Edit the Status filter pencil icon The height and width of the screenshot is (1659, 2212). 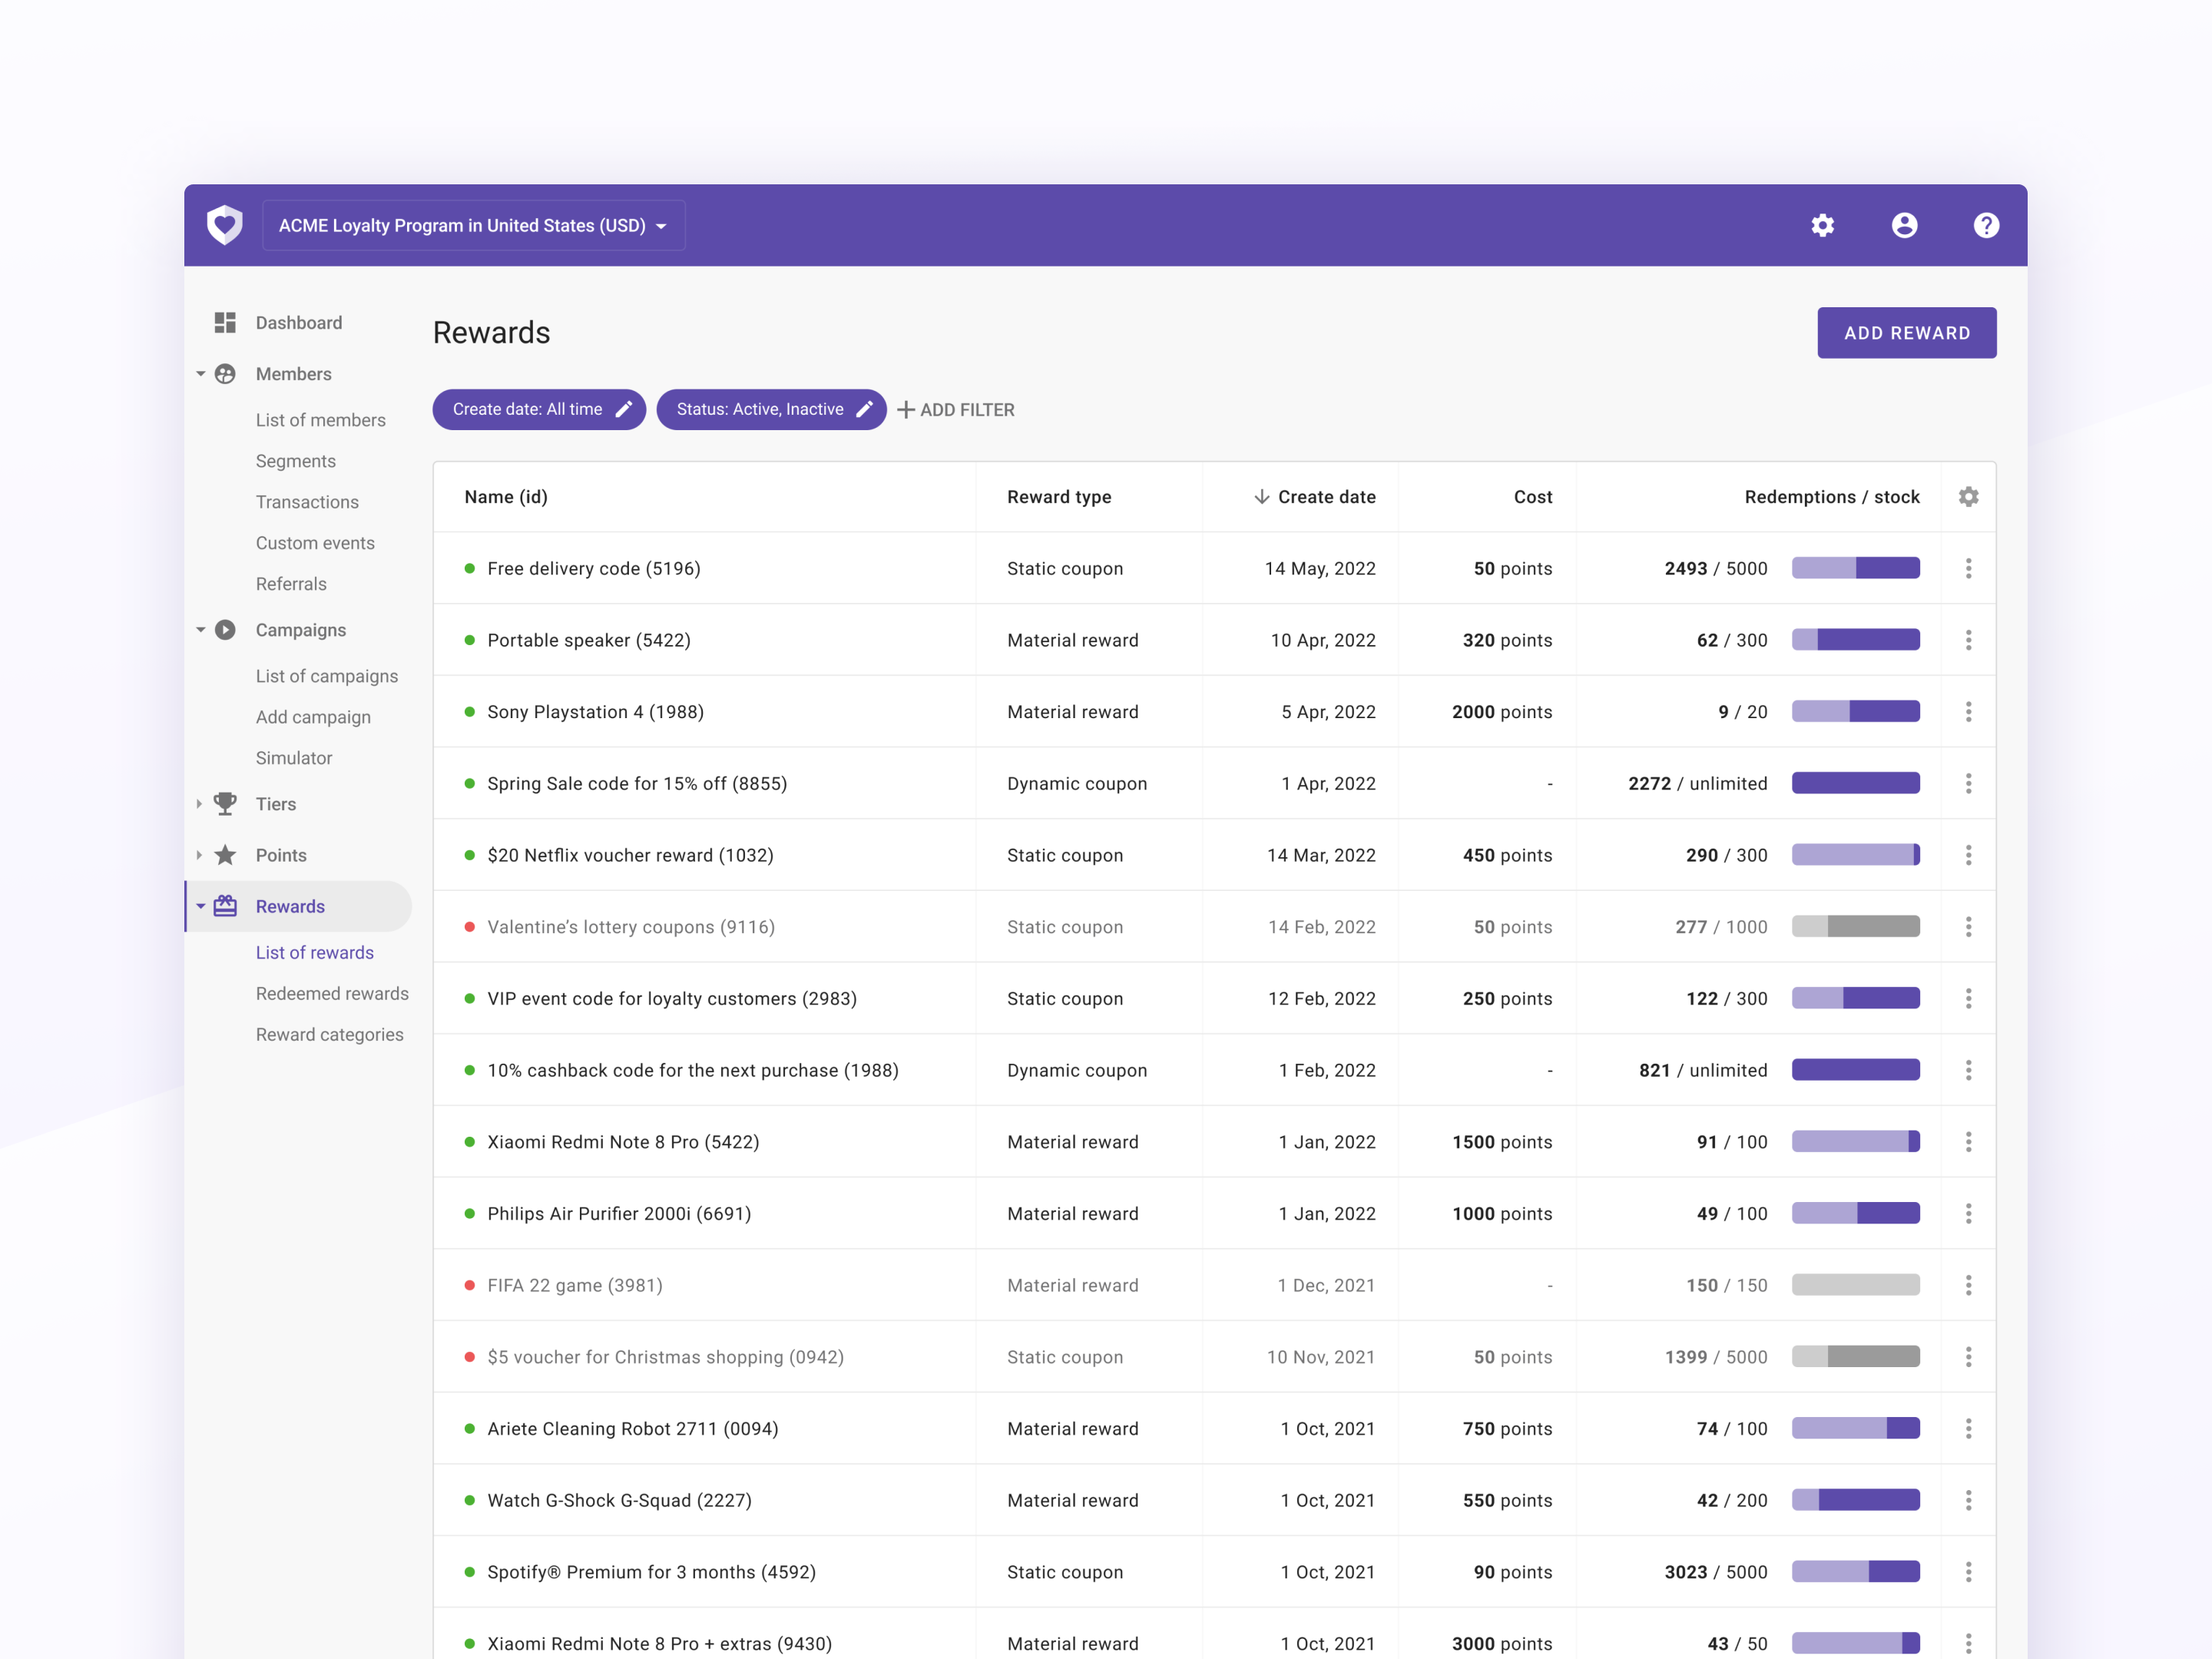pos(865,409)
